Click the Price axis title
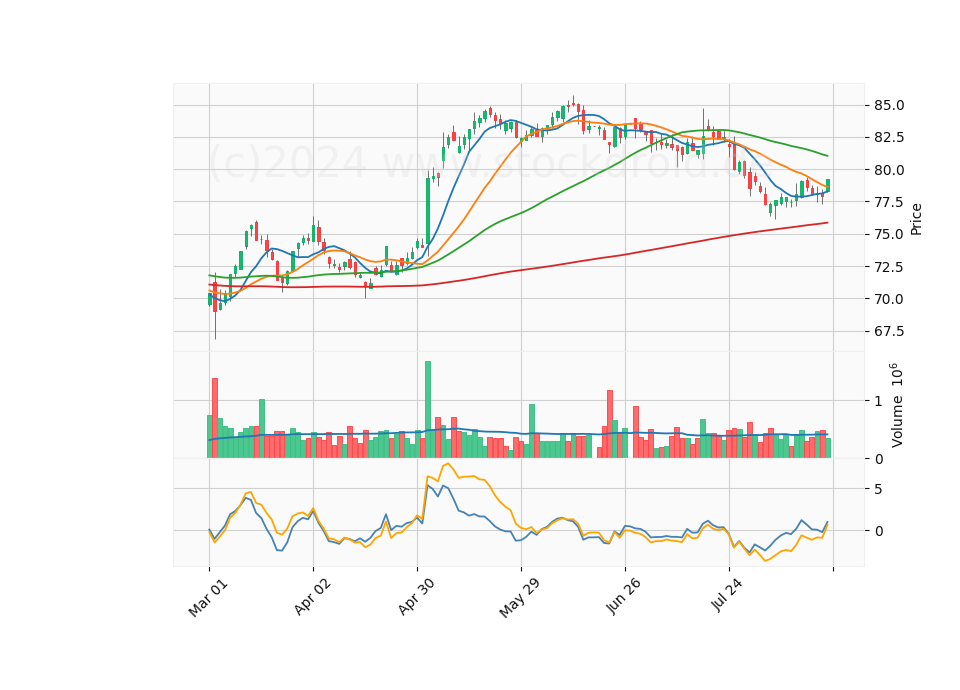 point(916,219)
